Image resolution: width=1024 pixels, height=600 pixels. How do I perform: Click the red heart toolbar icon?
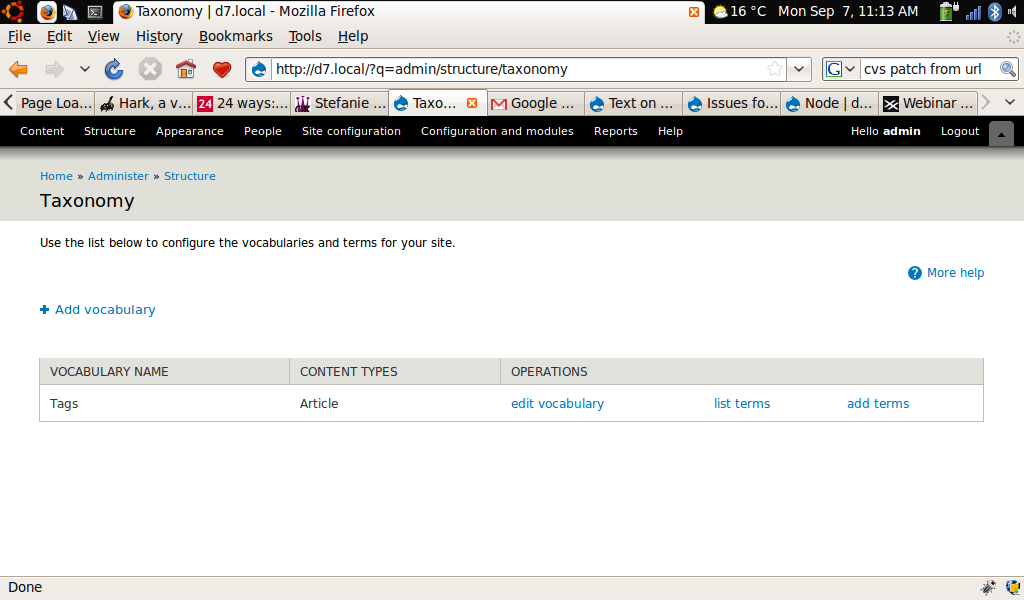tap(222, 69)
